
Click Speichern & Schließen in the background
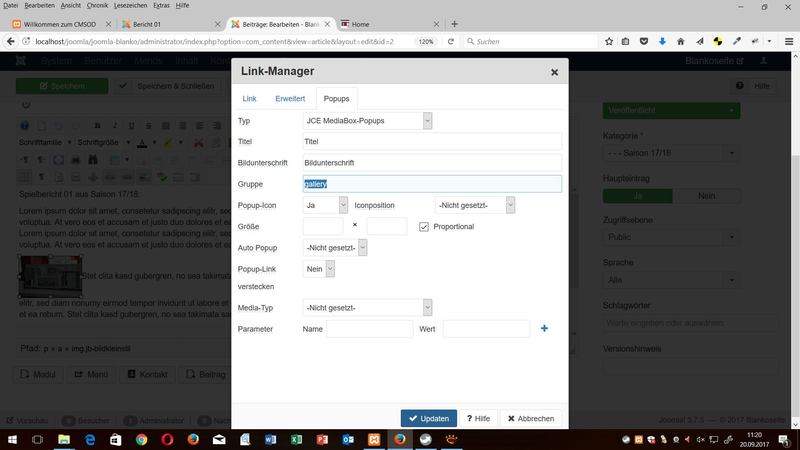point(166,86)
